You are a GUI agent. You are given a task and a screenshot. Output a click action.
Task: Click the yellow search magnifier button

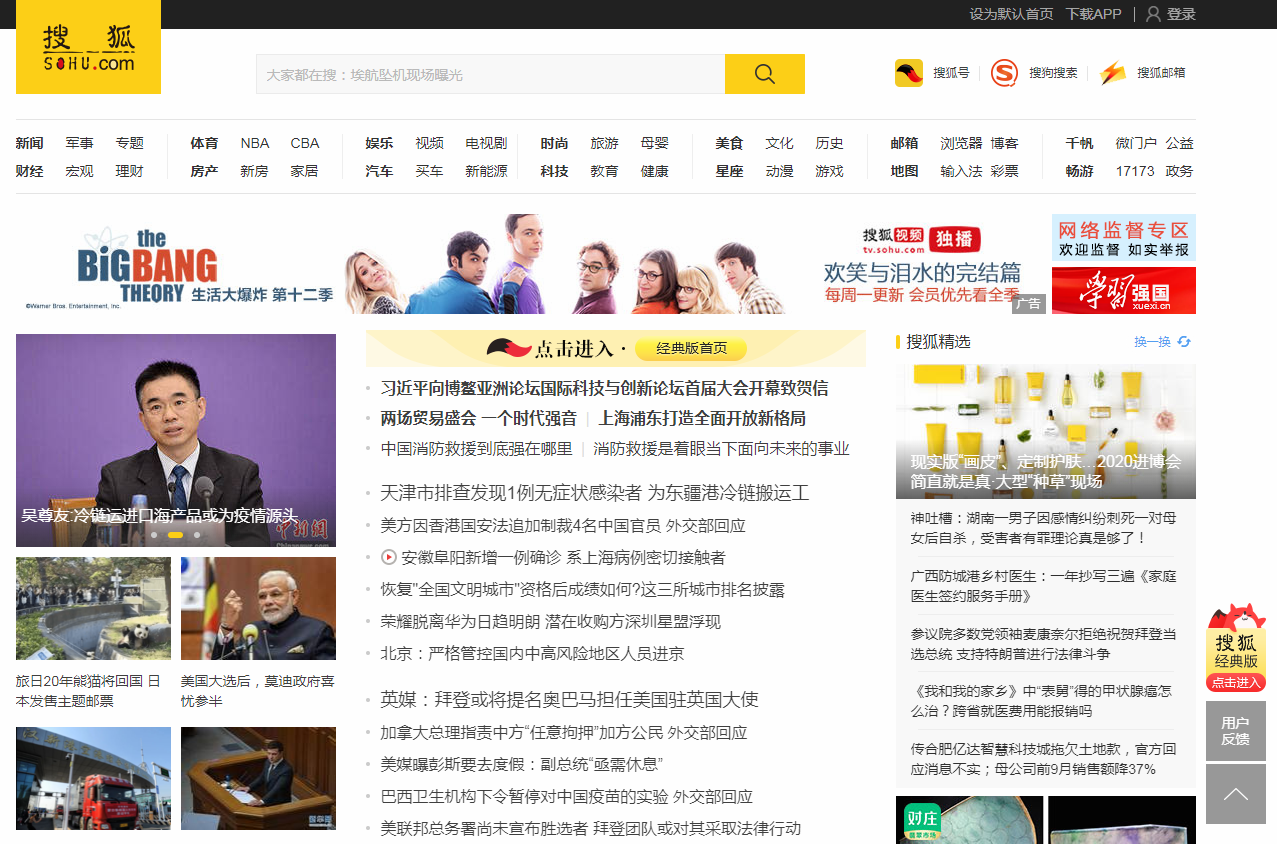[765, 74]
